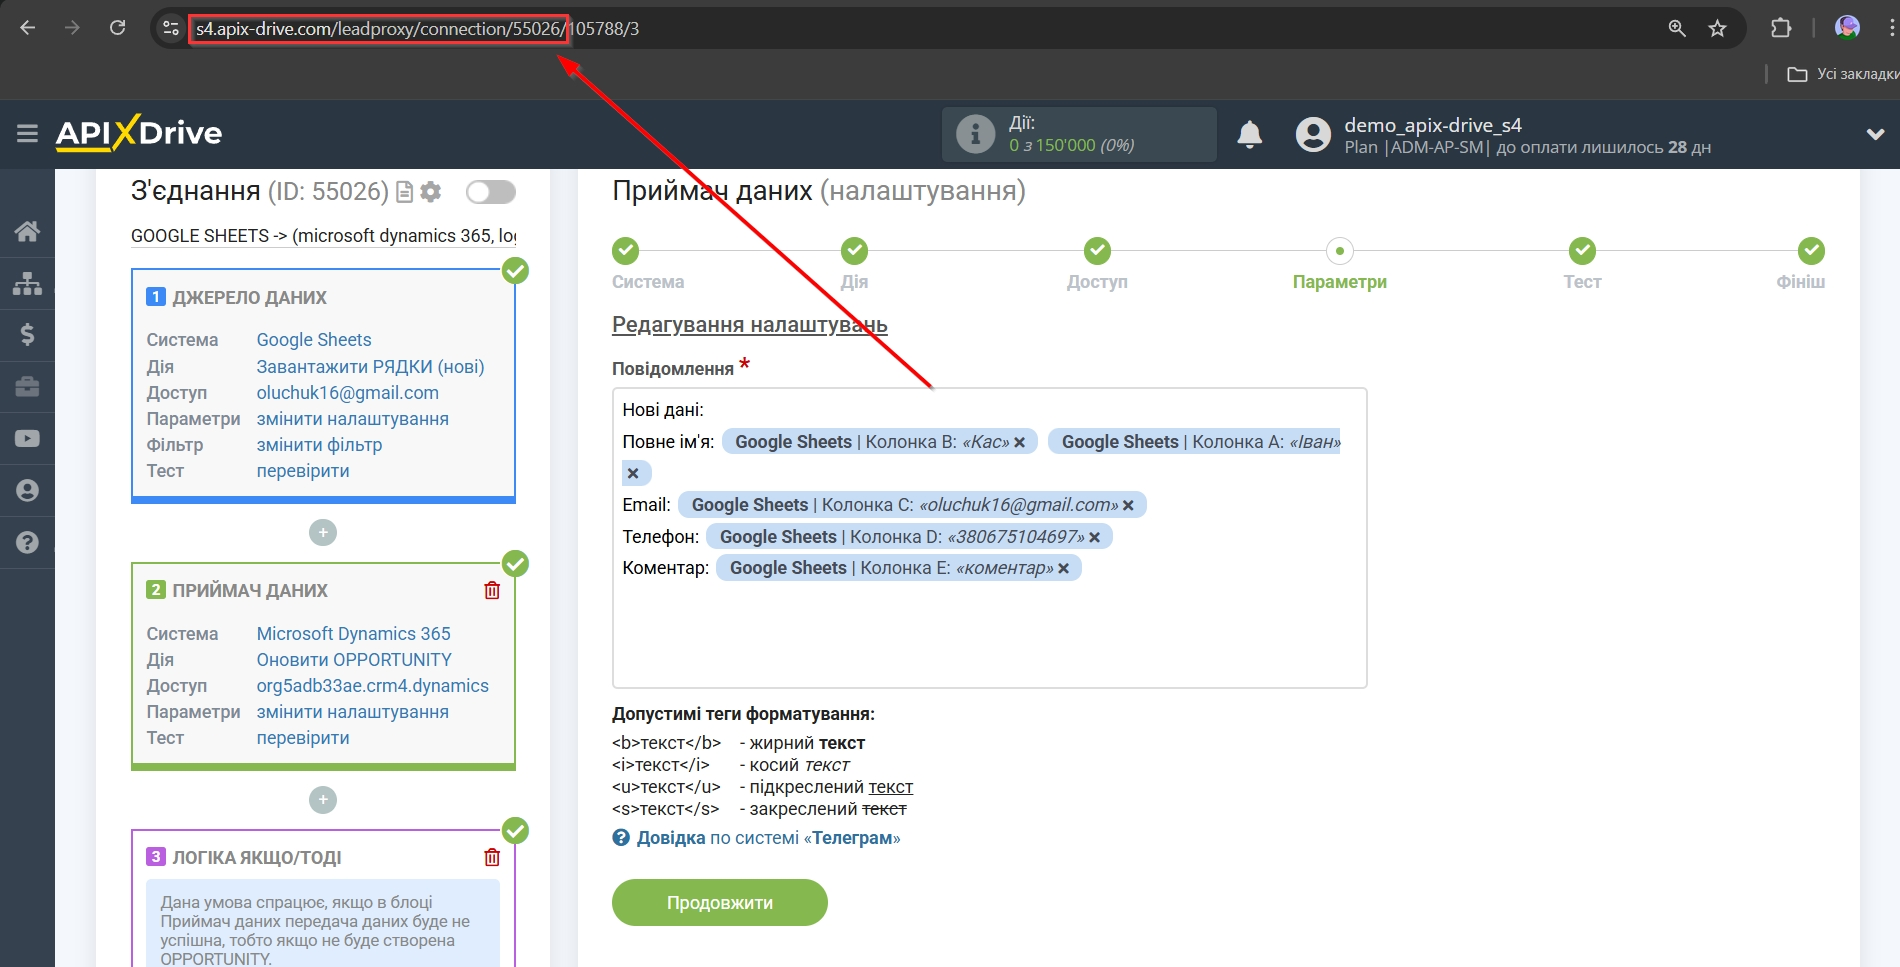
Task: Toggle the connection on/off switch
Action: click(491, 192)
